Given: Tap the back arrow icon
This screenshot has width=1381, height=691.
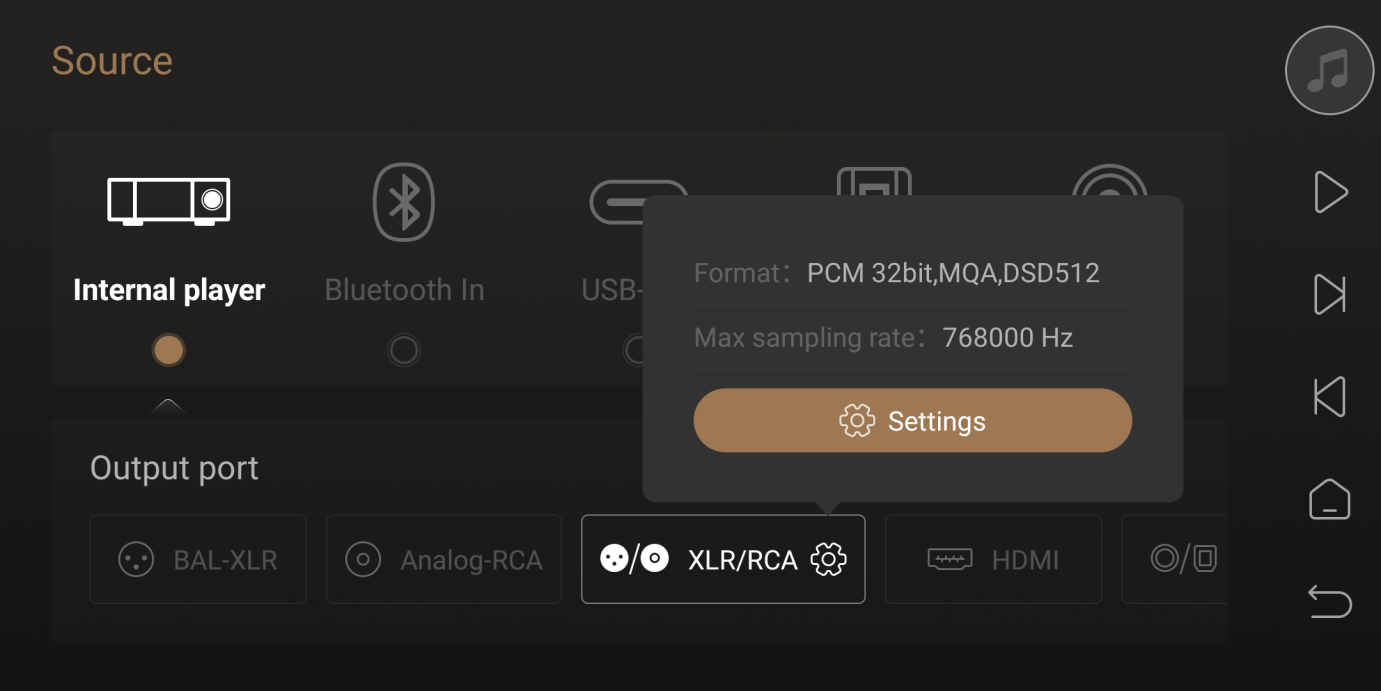Looking at the screenshot, I should (x=1329, y=602).
